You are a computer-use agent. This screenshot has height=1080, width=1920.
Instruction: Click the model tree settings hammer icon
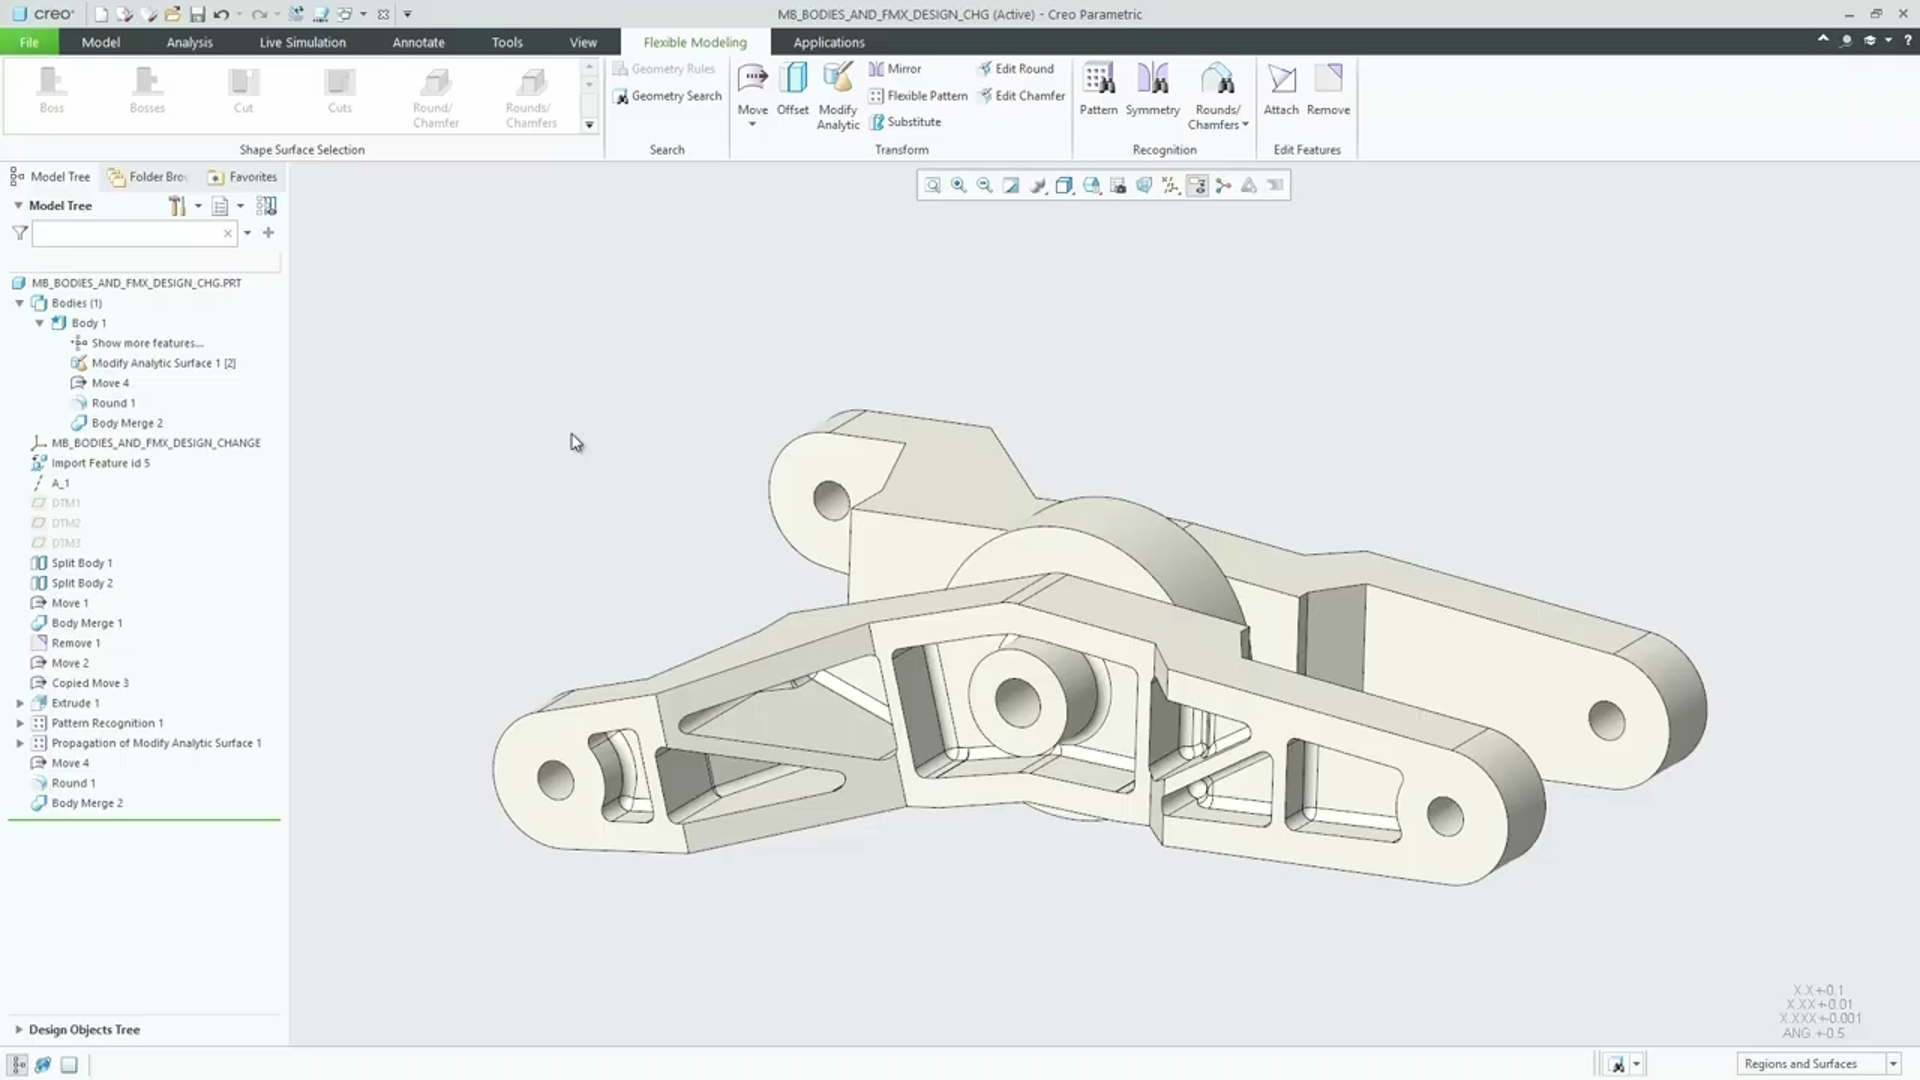(x=177, y=206)
